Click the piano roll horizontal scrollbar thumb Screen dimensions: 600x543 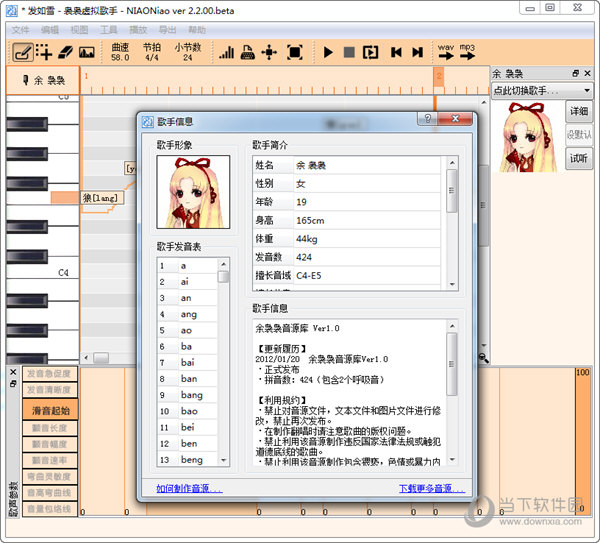pos(101,358)
